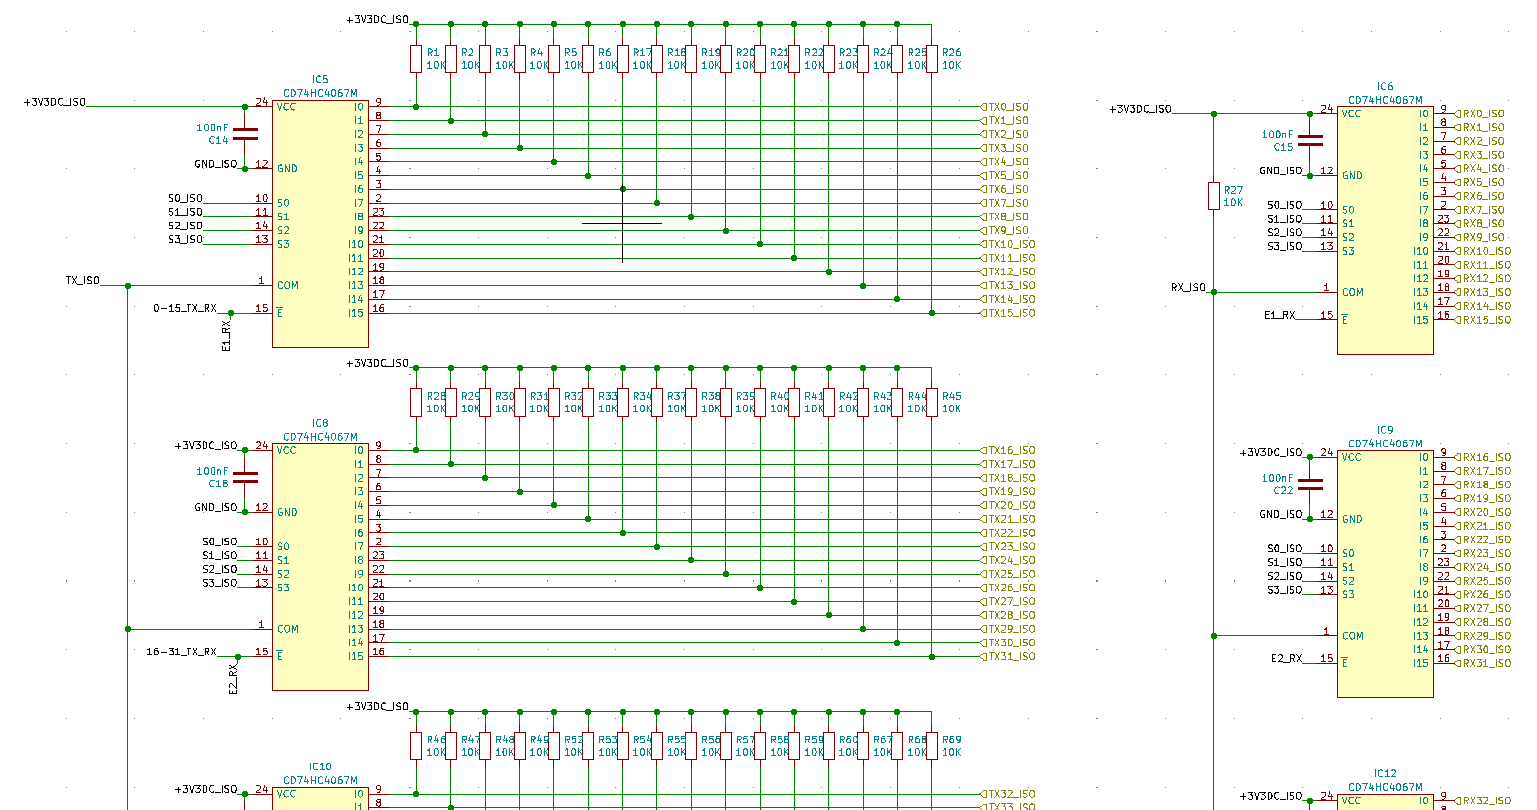Click the +3V3DC_ISO label above R46 row
This screenshot has height=810, width=1537.
coord(378,706)
